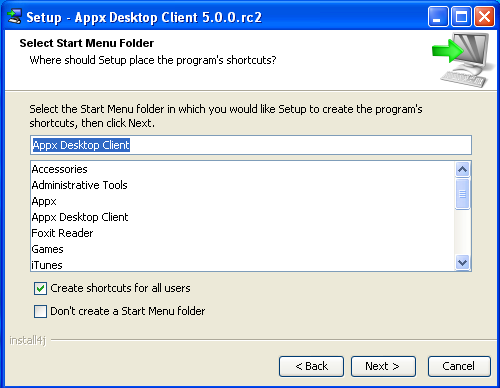Click the Setup installer icon in title bar
Screen dimensions: 500x388
coord(14,16)
